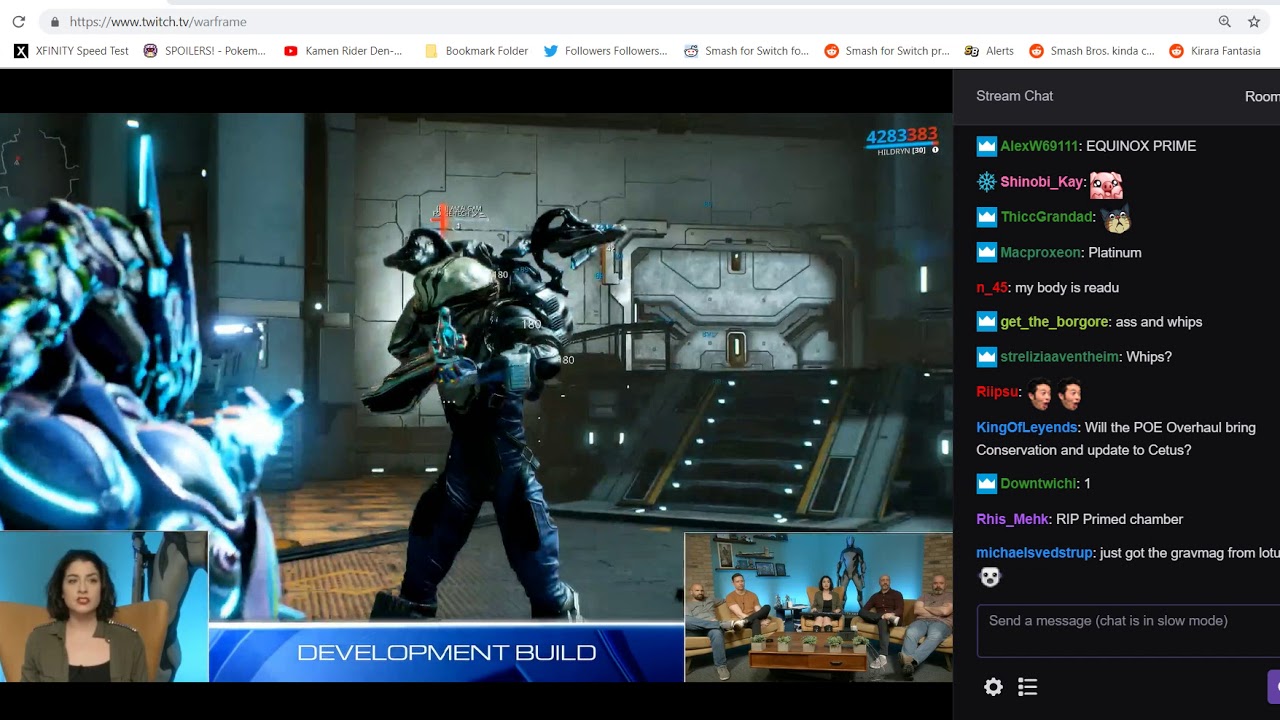Click username Rhis_Mehk in chat

[x=1012, y=520]
